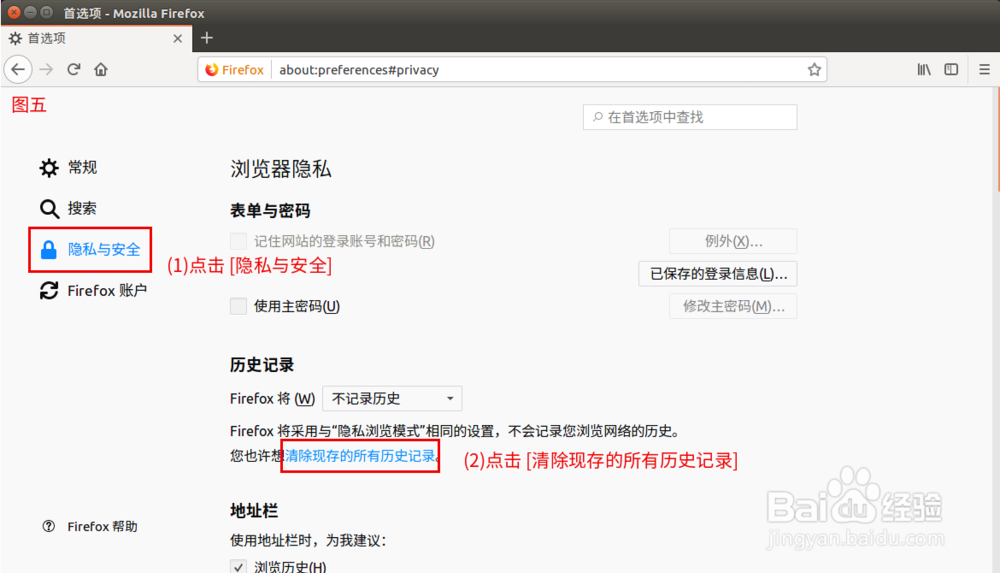Click the address bar URL about:preferences#privacy
The image size is (1000, 573).
point(358,70)
